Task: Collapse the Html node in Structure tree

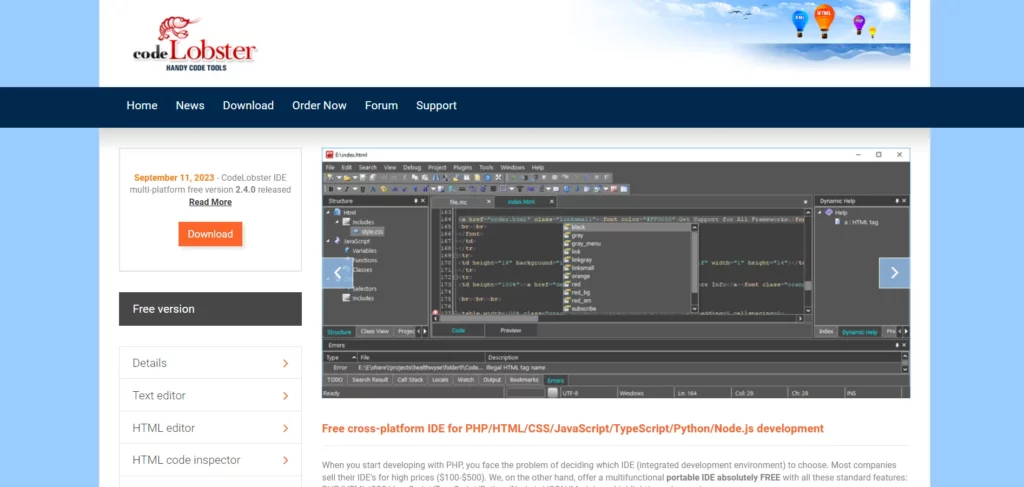Action: pyautogui.click(x=328, y=212)
